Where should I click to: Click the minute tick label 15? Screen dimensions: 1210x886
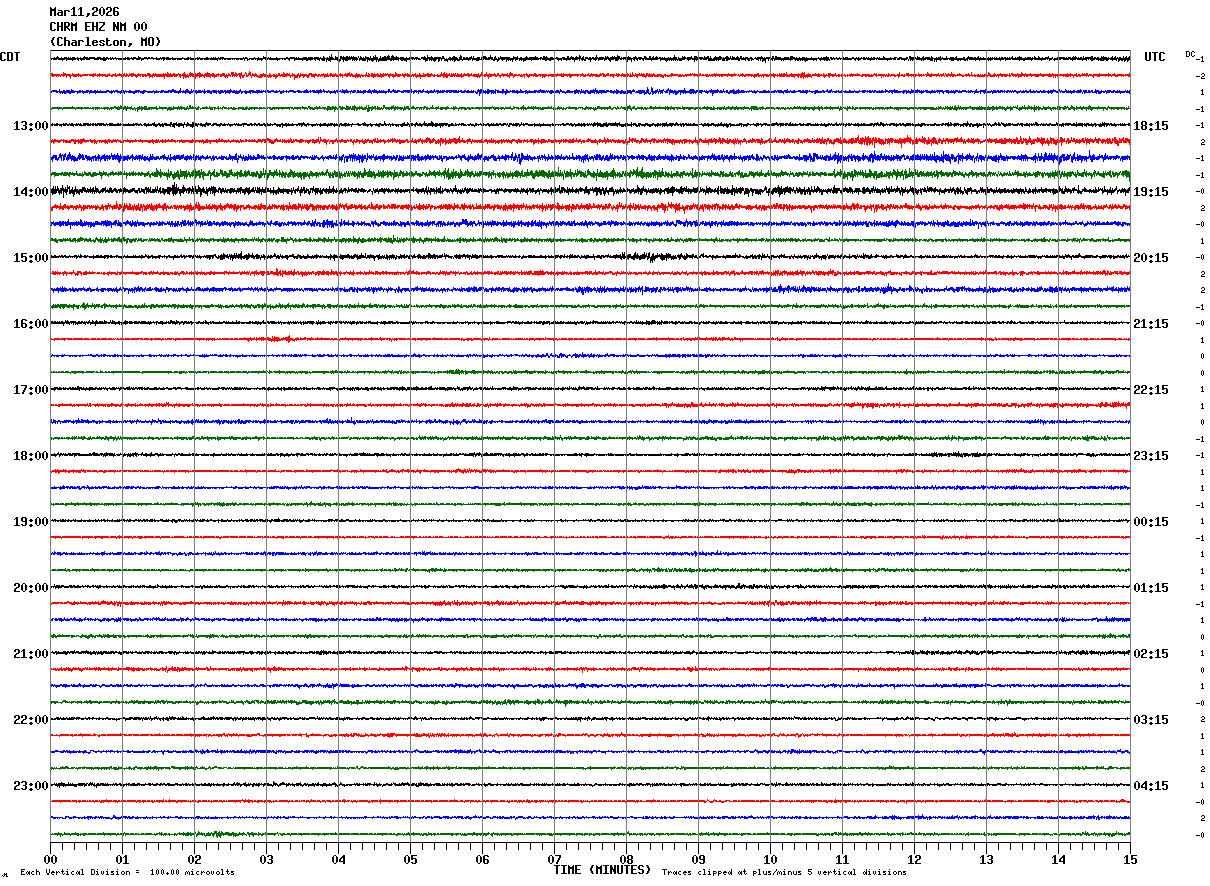(1130, 859)
